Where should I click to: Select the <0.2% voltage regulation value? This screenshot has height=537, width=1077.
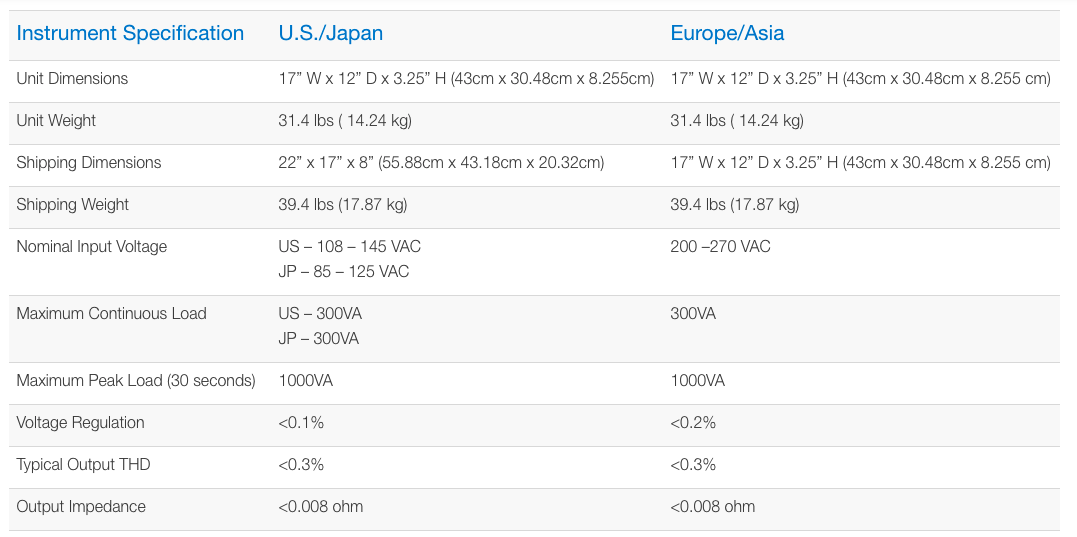(693, 422)
